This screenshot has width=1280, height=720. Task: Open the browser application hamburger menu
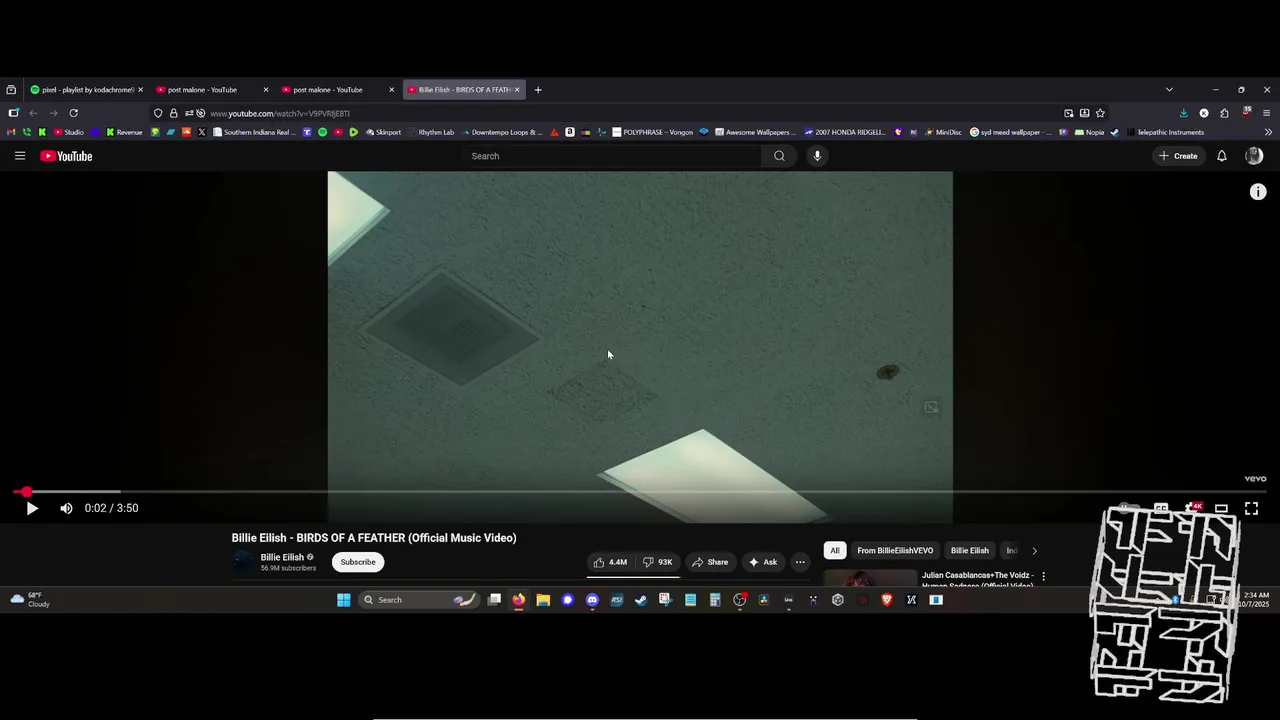click(1266, 113)
